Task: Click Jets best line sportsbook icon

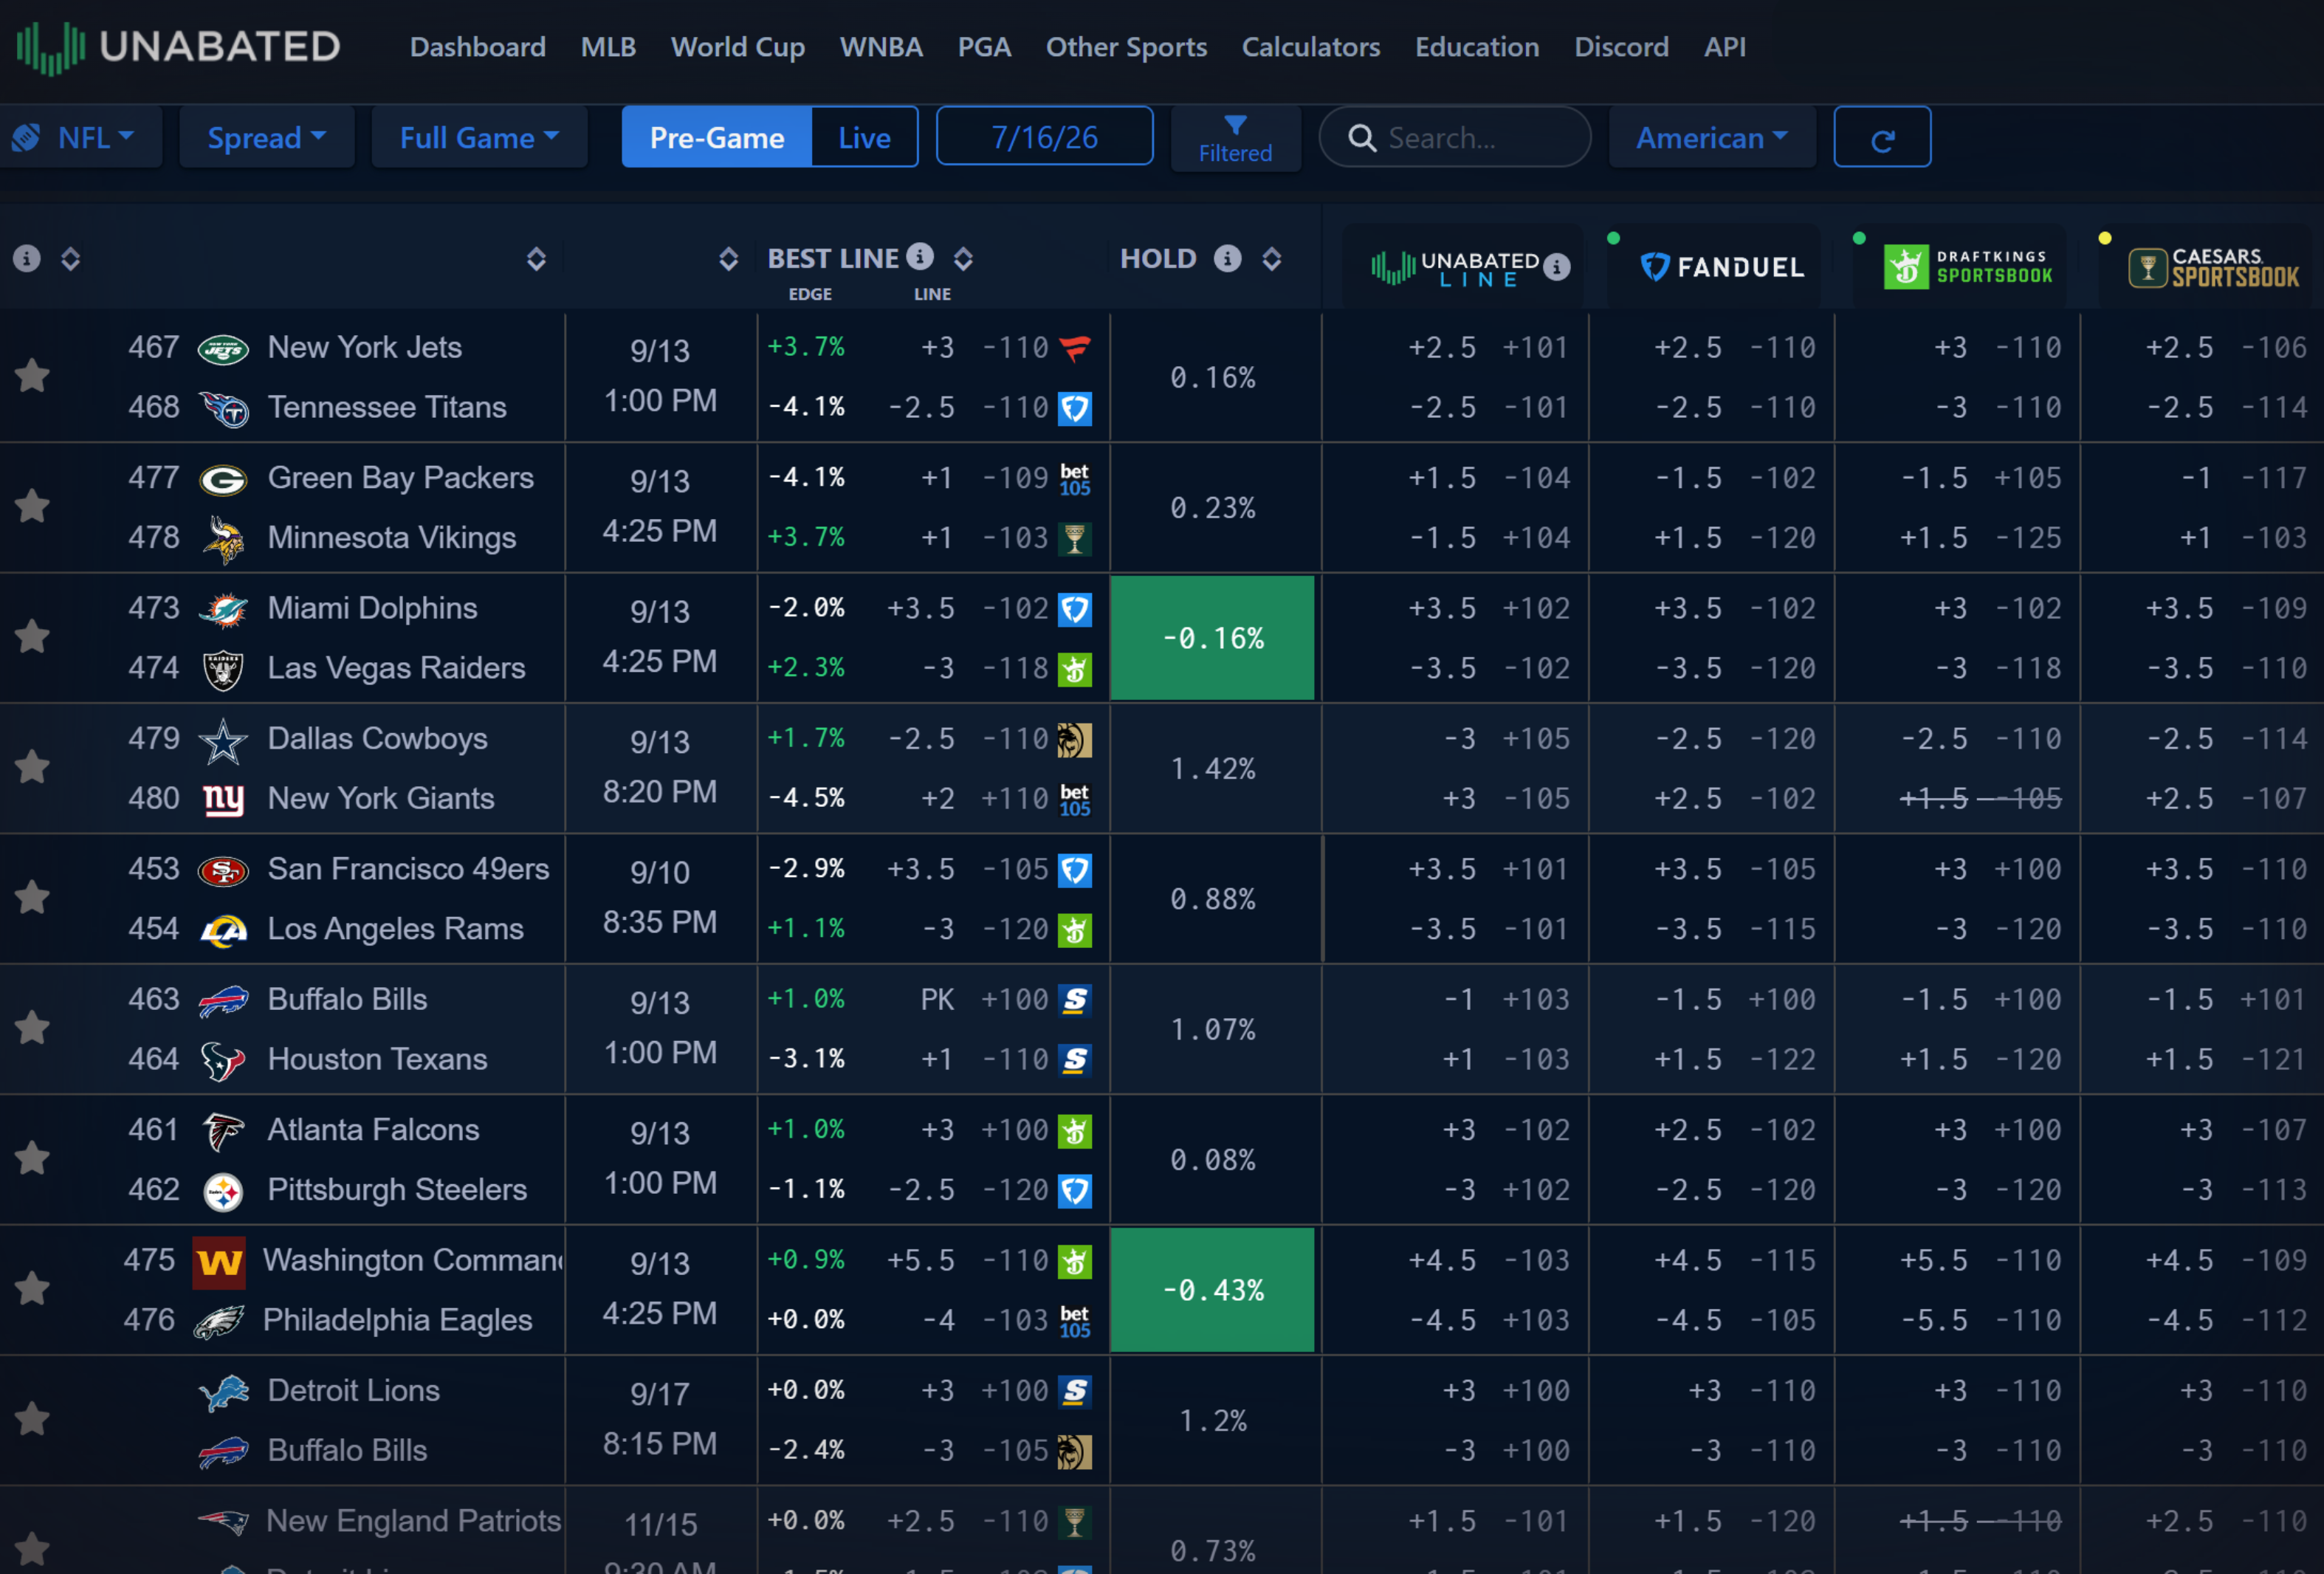Action: (1075, 348)
